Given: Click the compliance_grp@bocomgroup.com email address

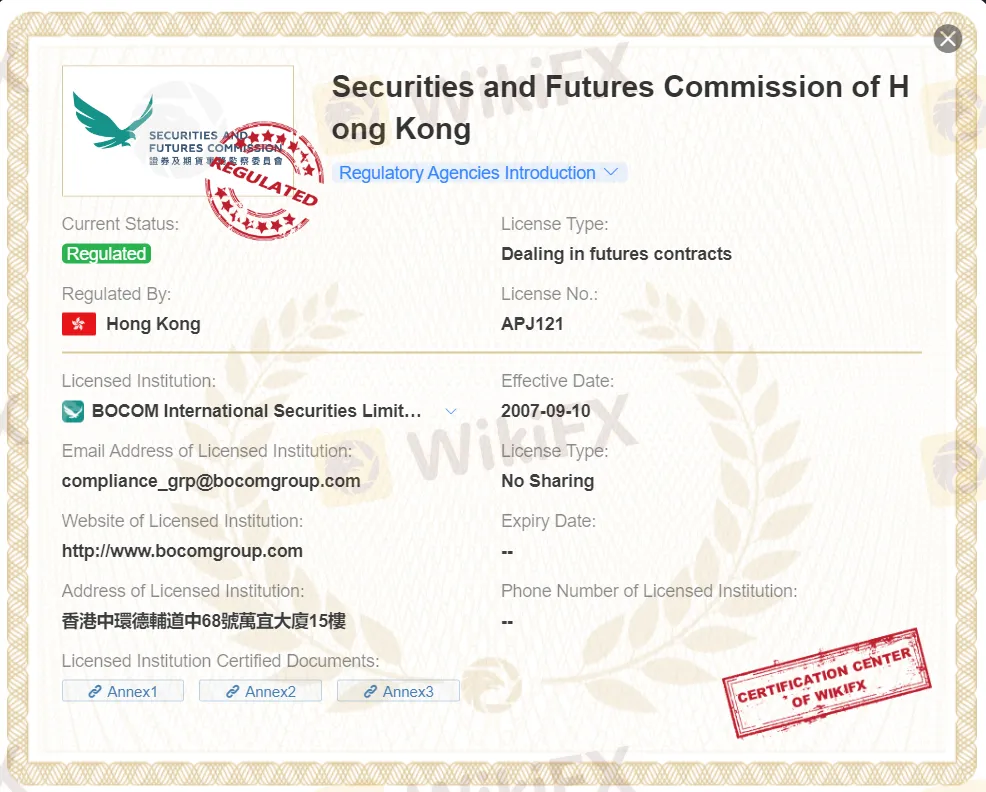Looking at the screenshot, I should 211,481.
